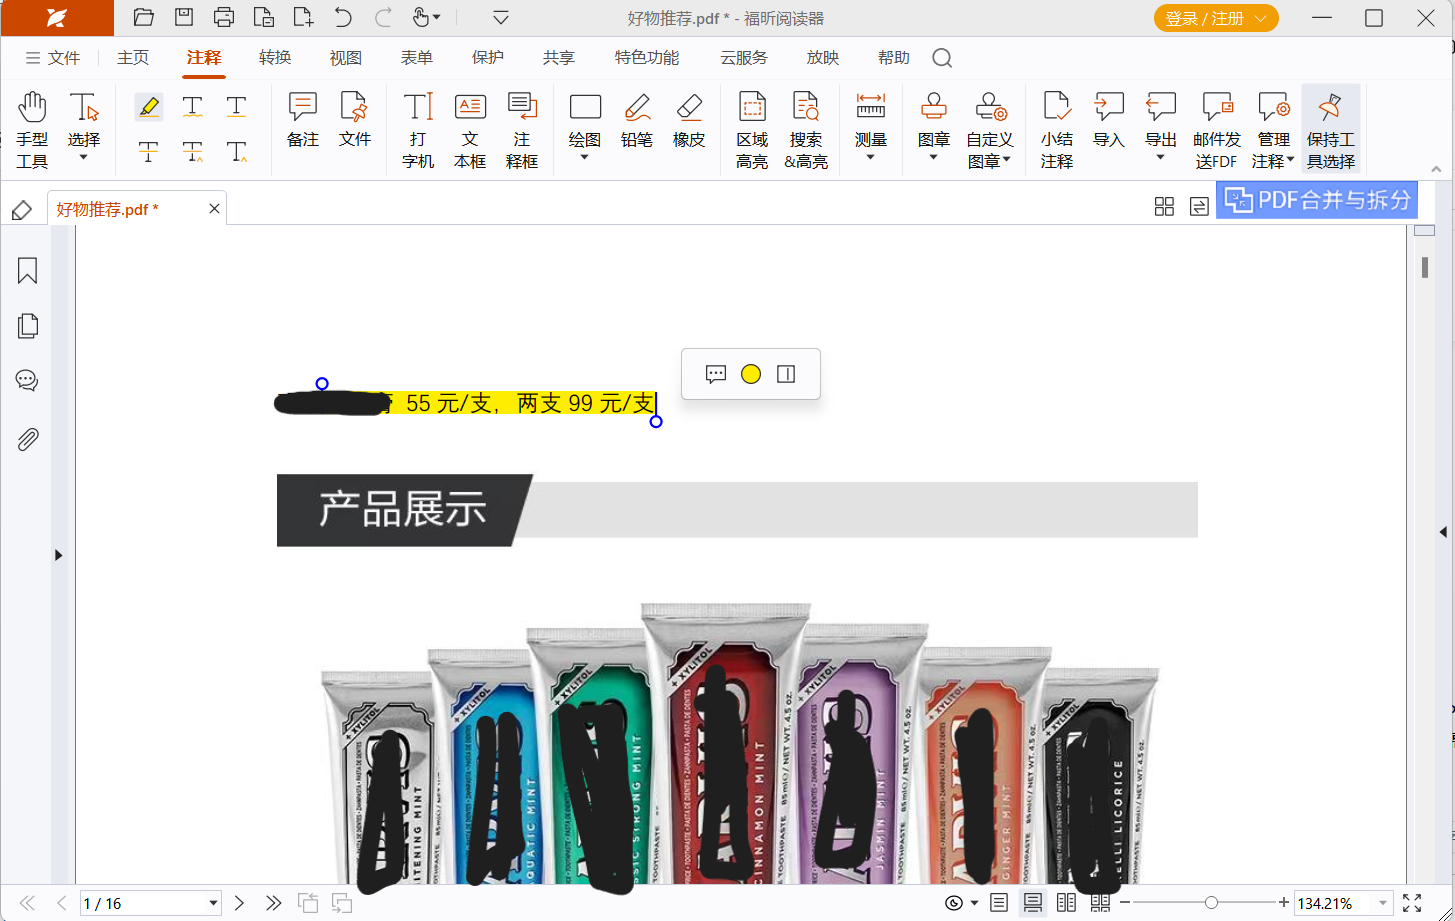1455x921 pixels.
Task: Open the Bookmarks side panel
Action: [x=27, y=271]
